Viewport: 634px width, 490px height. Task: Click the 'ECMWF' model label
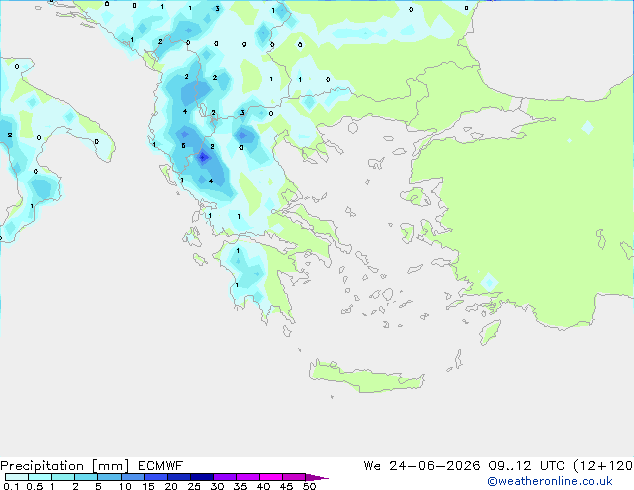(161, 465)
